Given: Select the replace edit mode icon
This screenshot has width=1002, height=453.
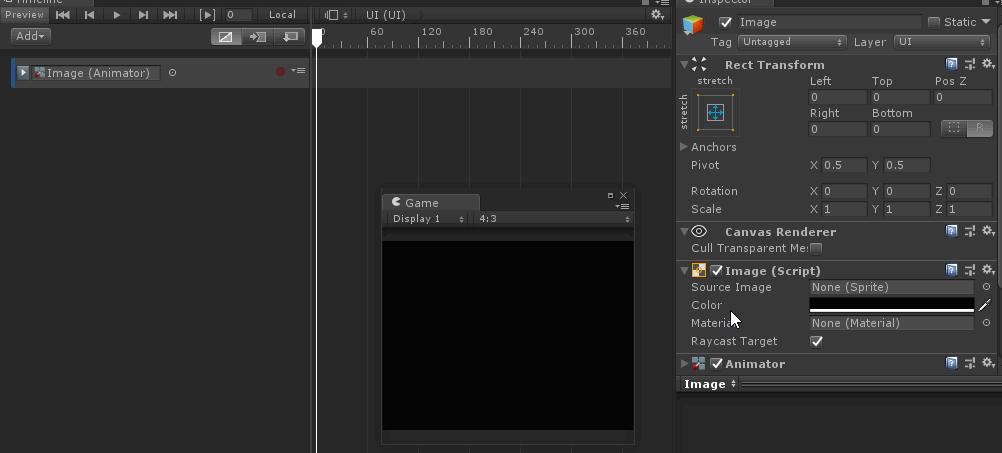Looking at the screenshot, I should click(289, 37).
